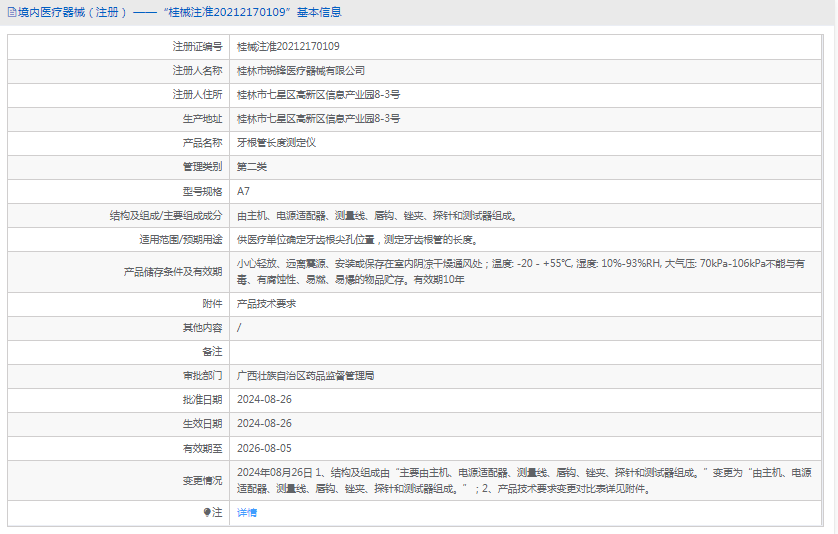
Task: Select product name 牙根管长度测定仪
Action: 276,143
